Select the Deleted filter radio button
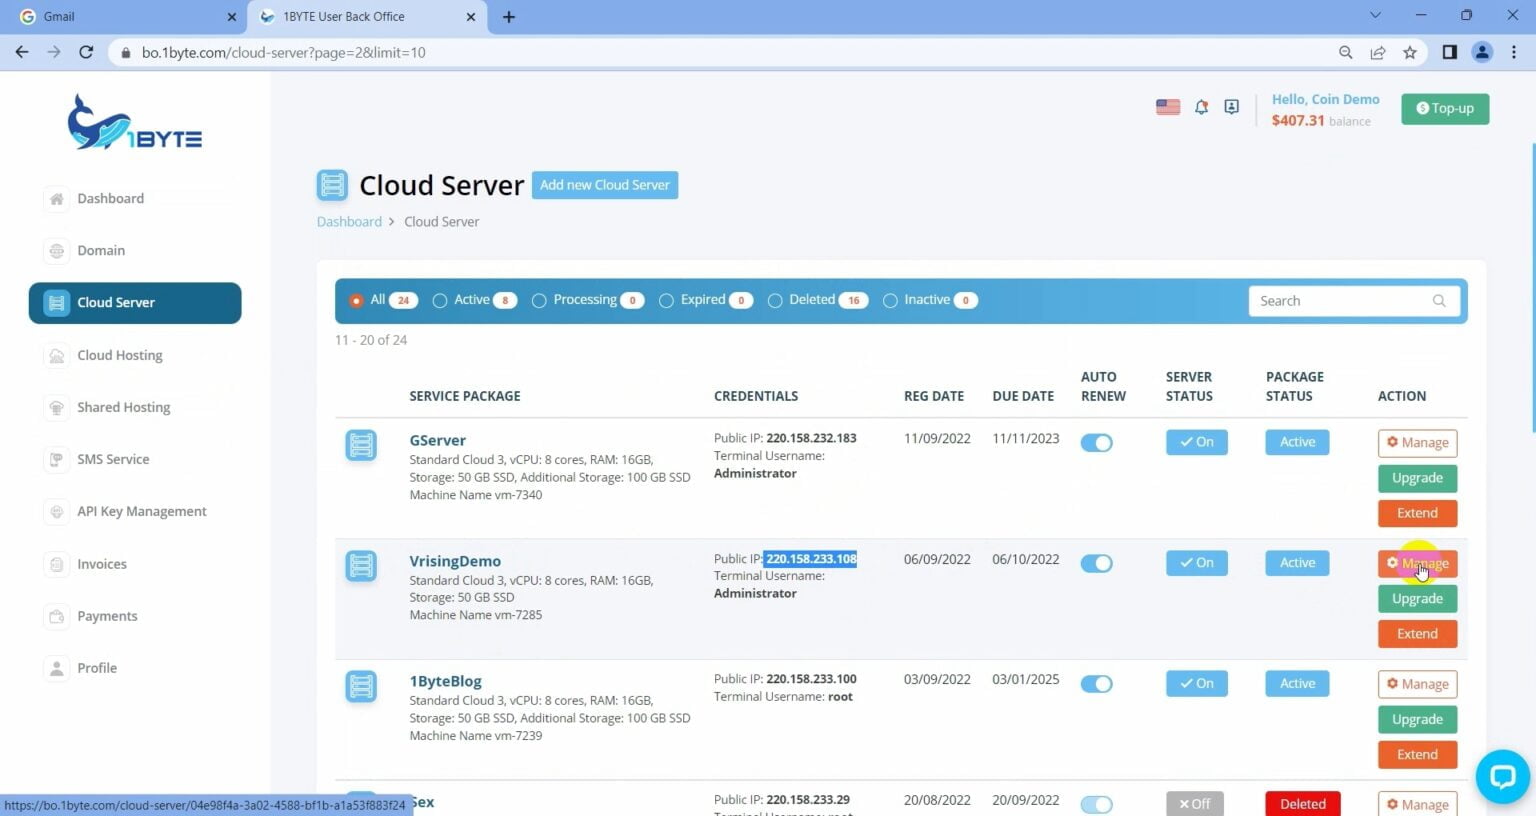Image resolution: width=1536 pixels, height=816 pixels. 775,300
